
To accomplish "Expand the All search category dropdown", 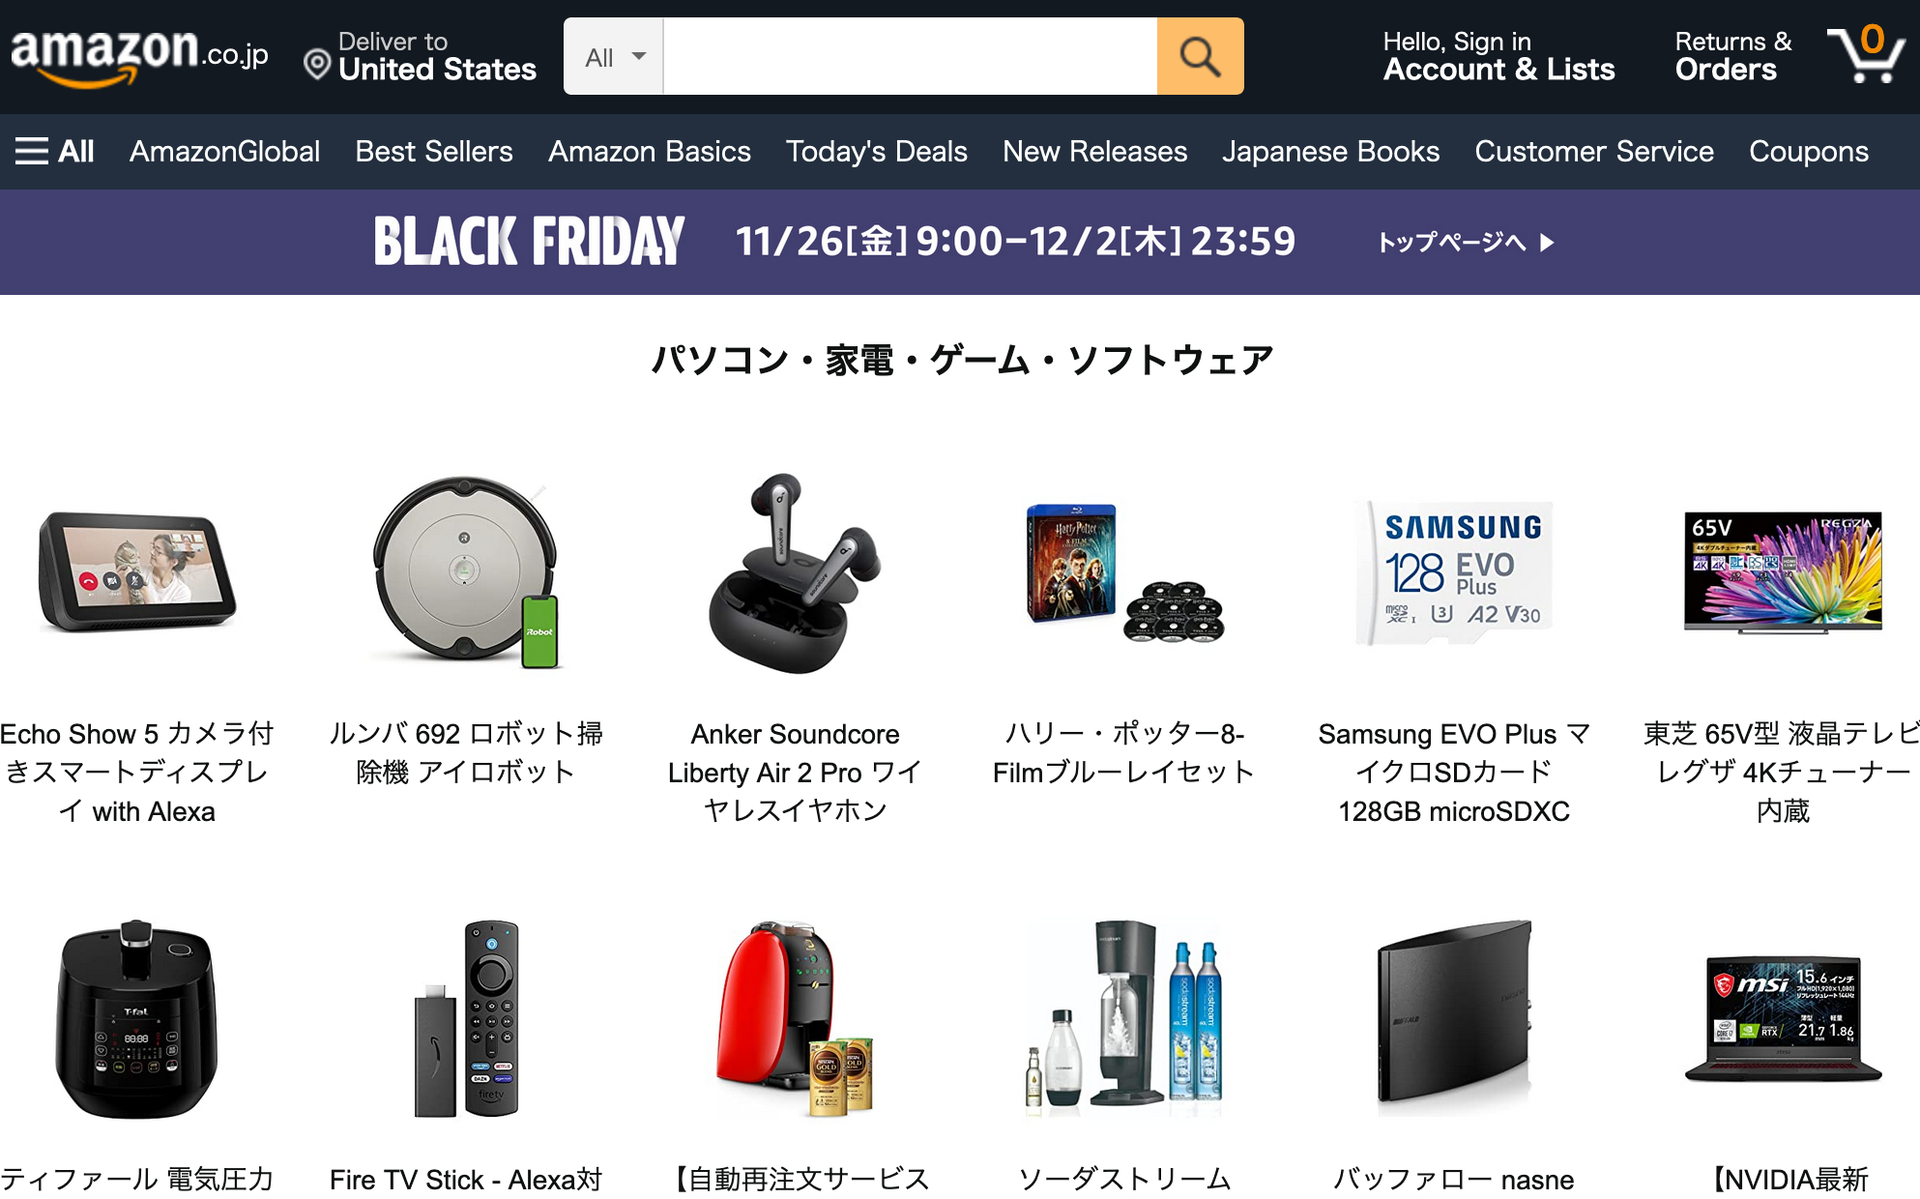I will [613, 56].
